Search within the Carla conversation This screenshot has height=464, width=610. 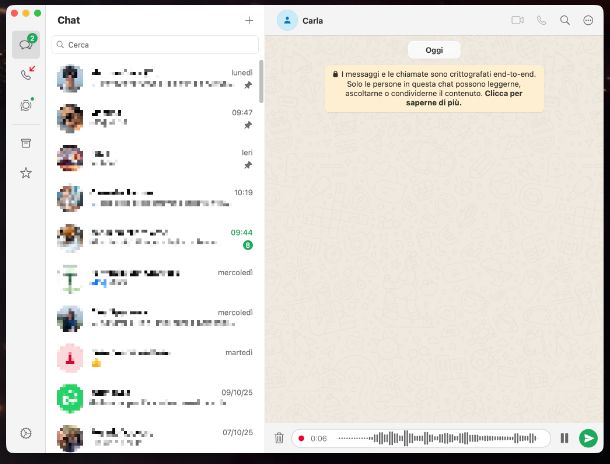[565, 20]
